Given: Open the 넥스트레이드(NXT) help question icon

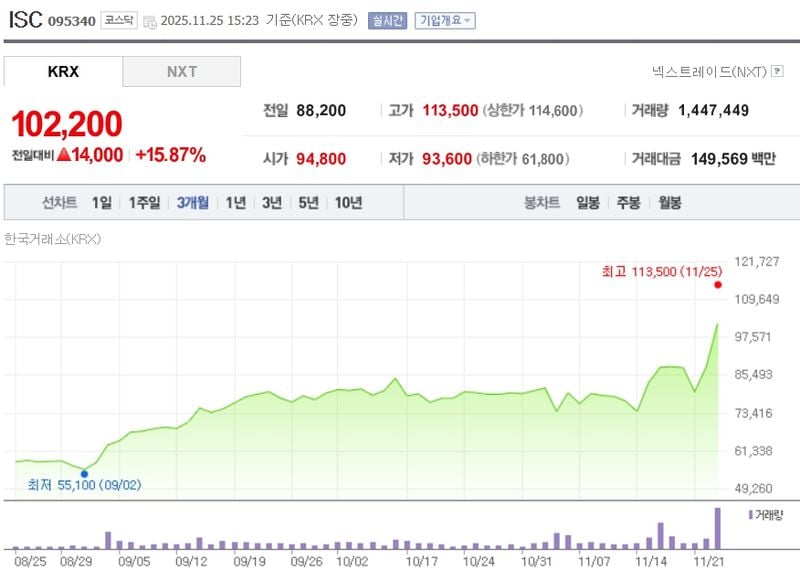Looking at the screenshot, I should click(x=776, y=72).
